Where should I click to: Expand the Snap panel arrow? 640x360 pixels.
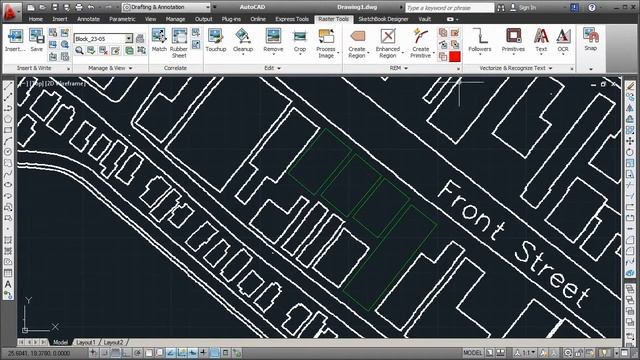click(591, 69)
